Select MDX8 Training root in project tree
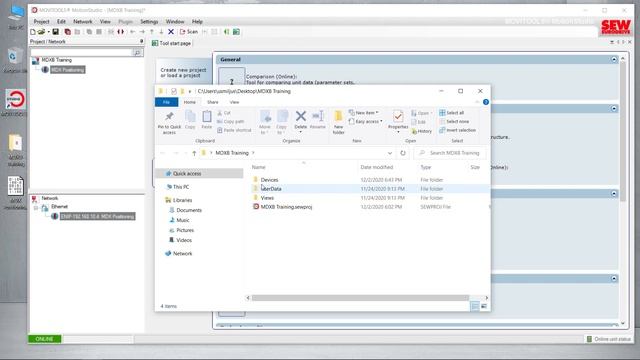Image resolution: width=640 pixels, height=360 pixels. click(56, 60)
